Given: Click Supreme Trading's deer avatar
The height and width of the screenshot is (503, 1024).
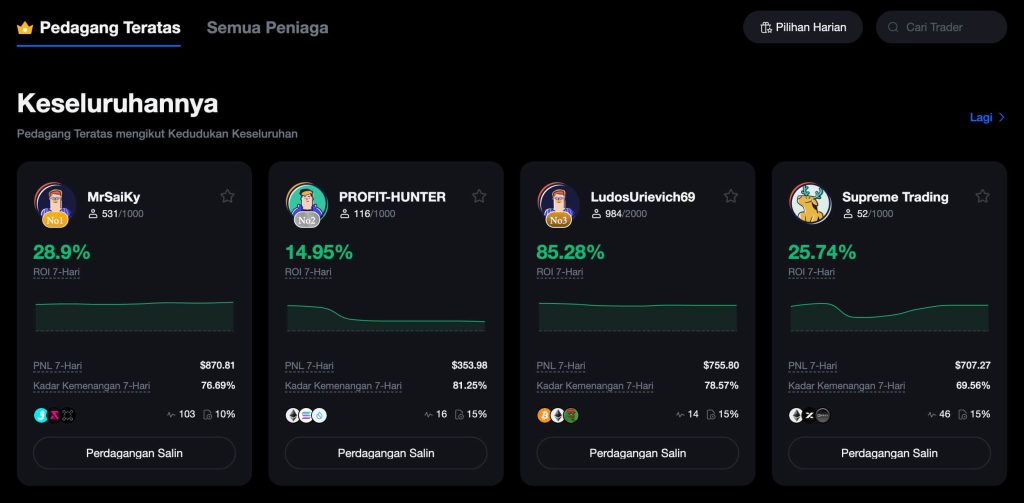Looking at the screenshot, I should coord(810,203).
